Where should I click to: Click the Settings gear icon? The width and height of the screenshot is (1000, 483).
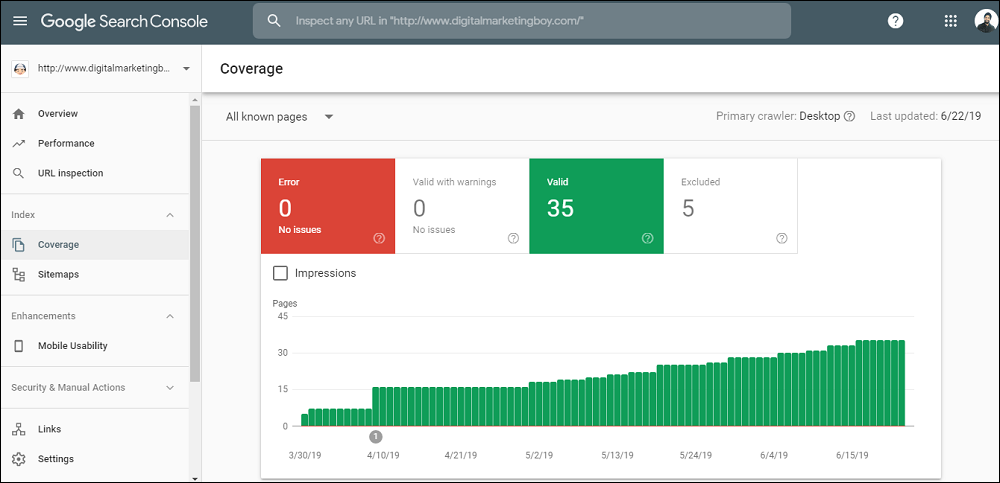[x=18, y=459]
